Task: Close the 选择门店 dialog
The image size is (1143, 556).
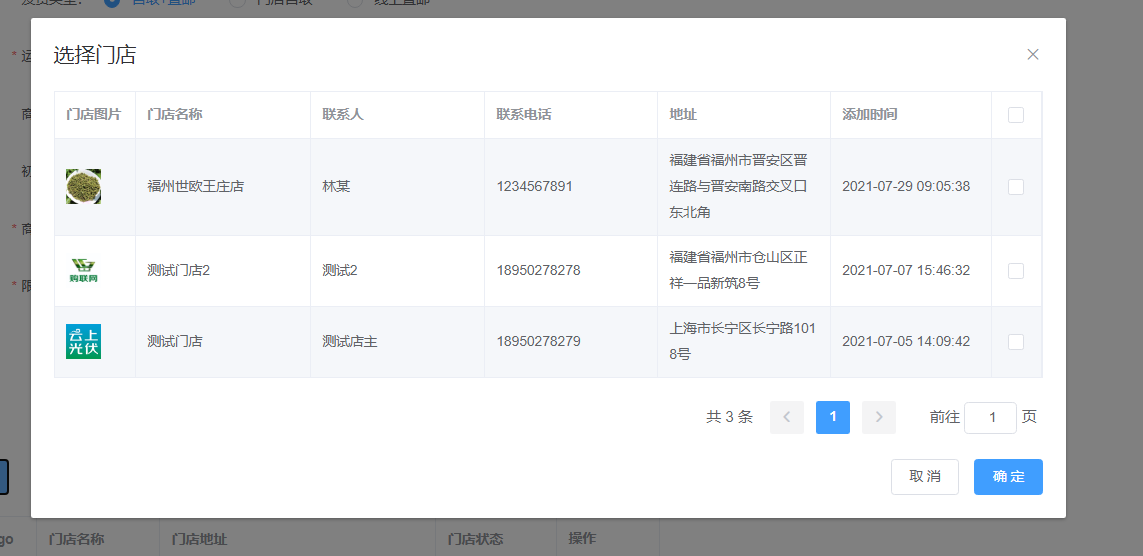Action: [x=1032, y=55]
